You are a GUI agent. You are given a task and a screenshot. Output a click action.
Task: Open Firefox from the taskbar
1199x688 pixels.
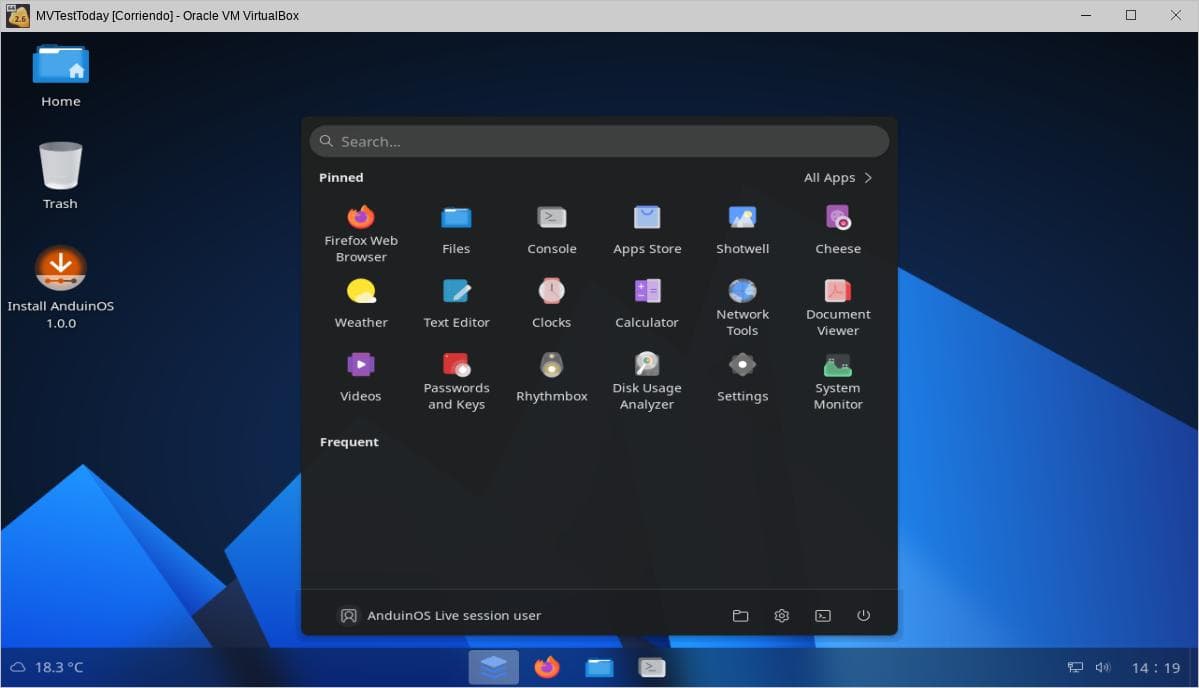547,667
